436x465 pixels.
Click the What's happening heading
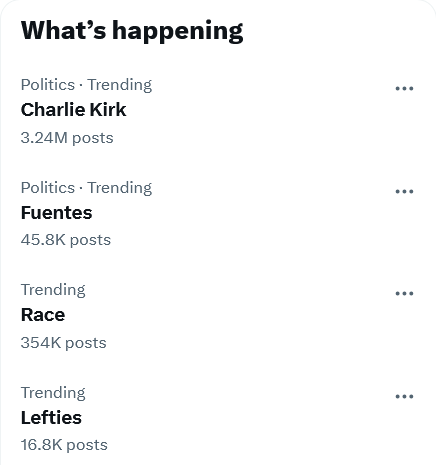tap(132, 31)
